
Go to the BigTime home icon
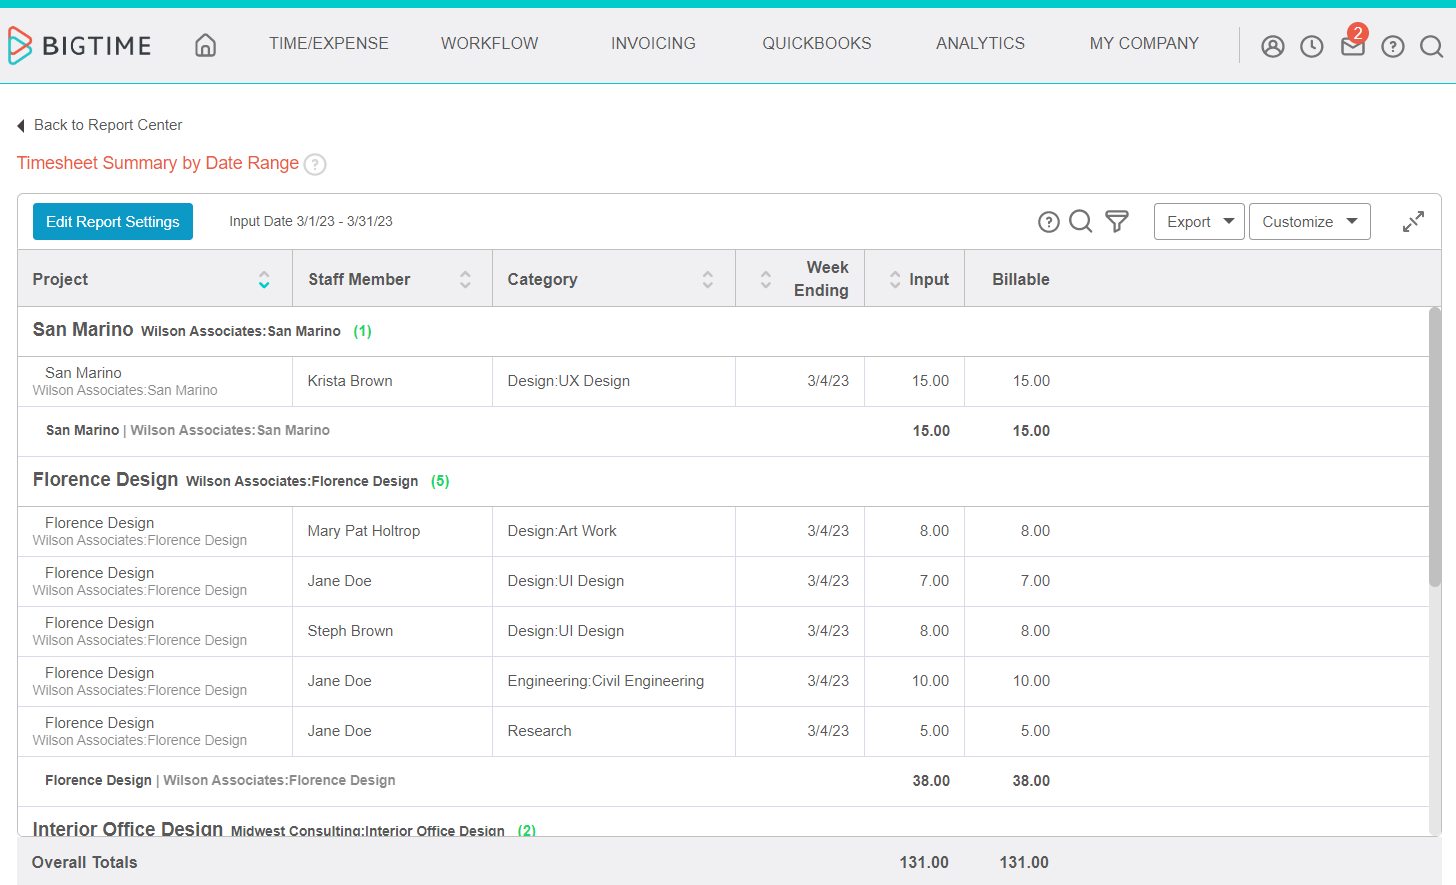click(x=205, y=45)
